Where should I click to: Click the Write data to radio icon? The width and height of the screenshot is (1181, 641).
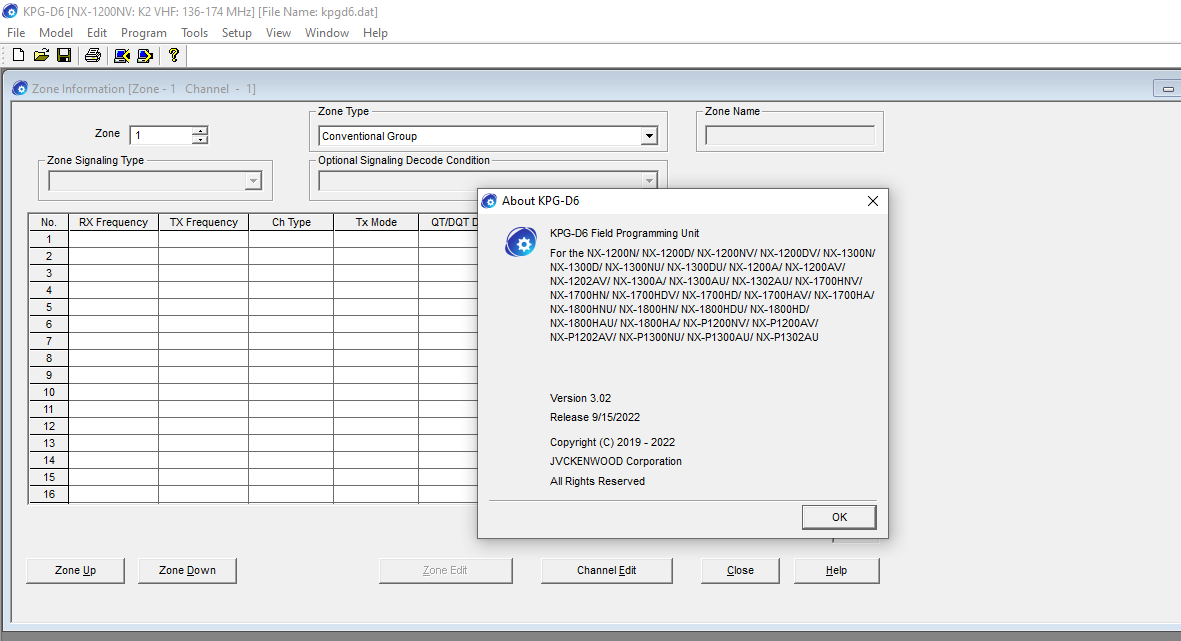point(145,55)
